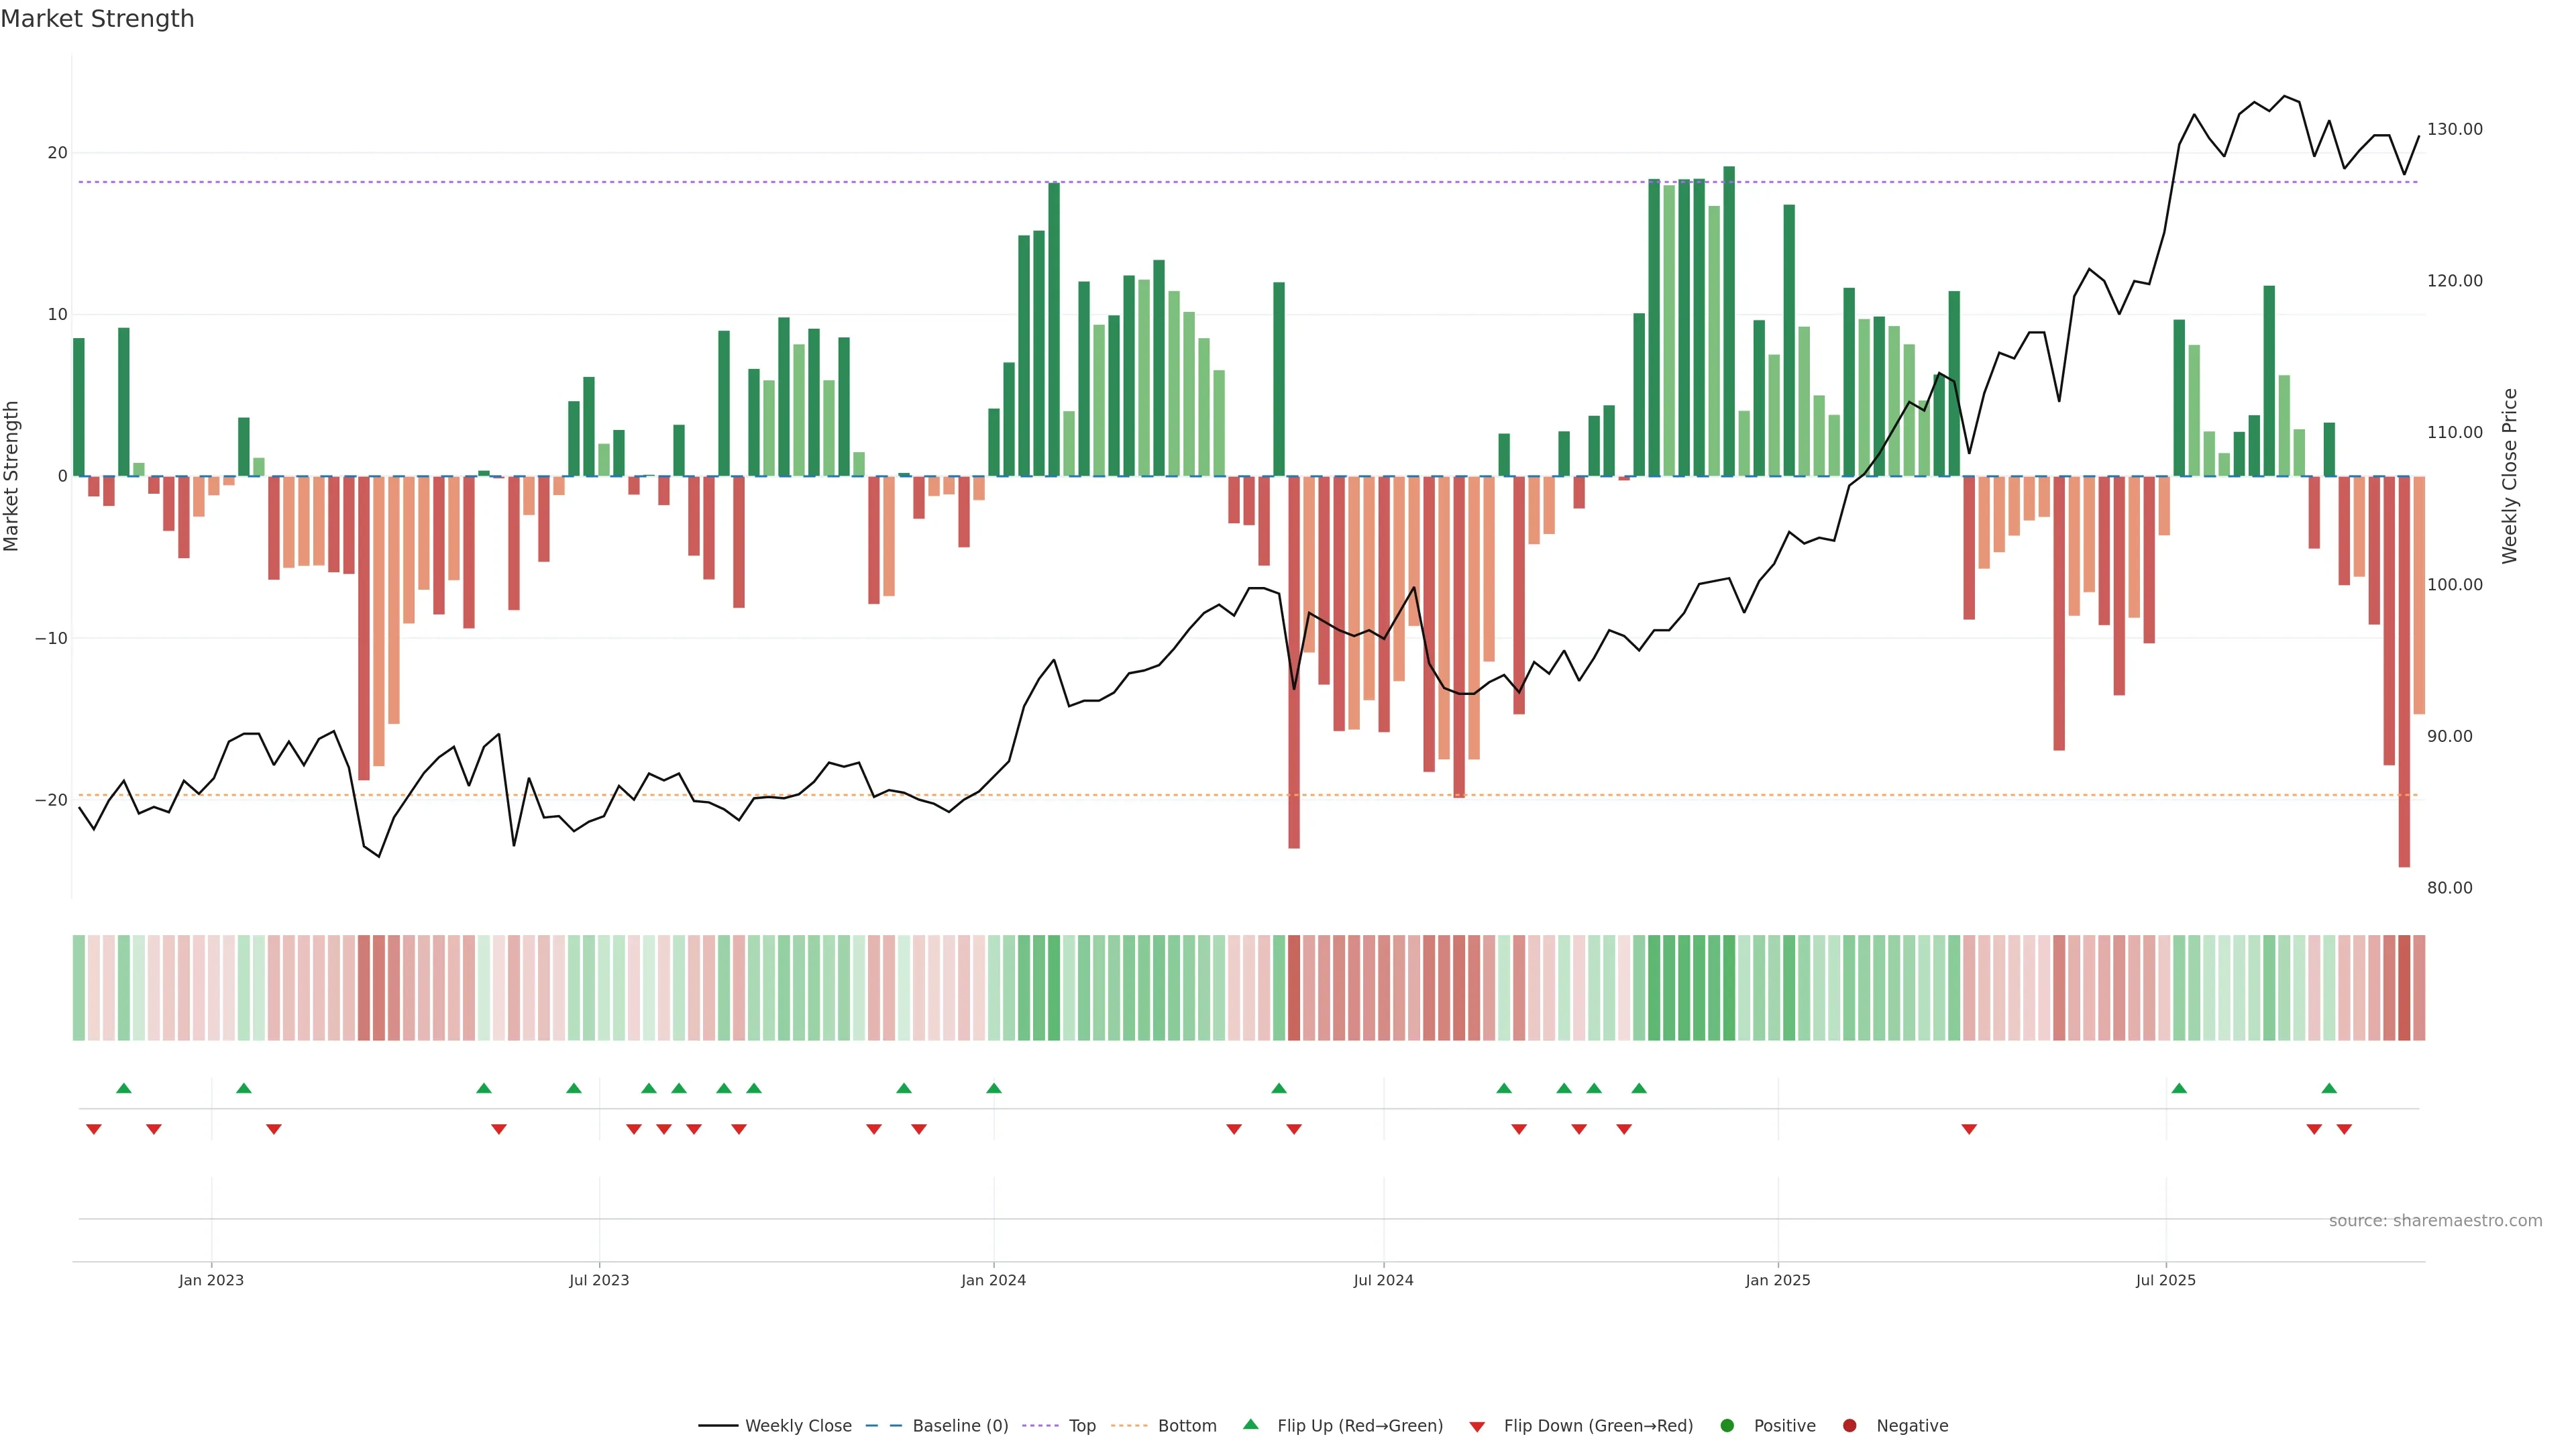The height and width of the screenshot is (1449, 2576).
Task: Click the first heatmap strip cell
Action: (x=79, y=988)
